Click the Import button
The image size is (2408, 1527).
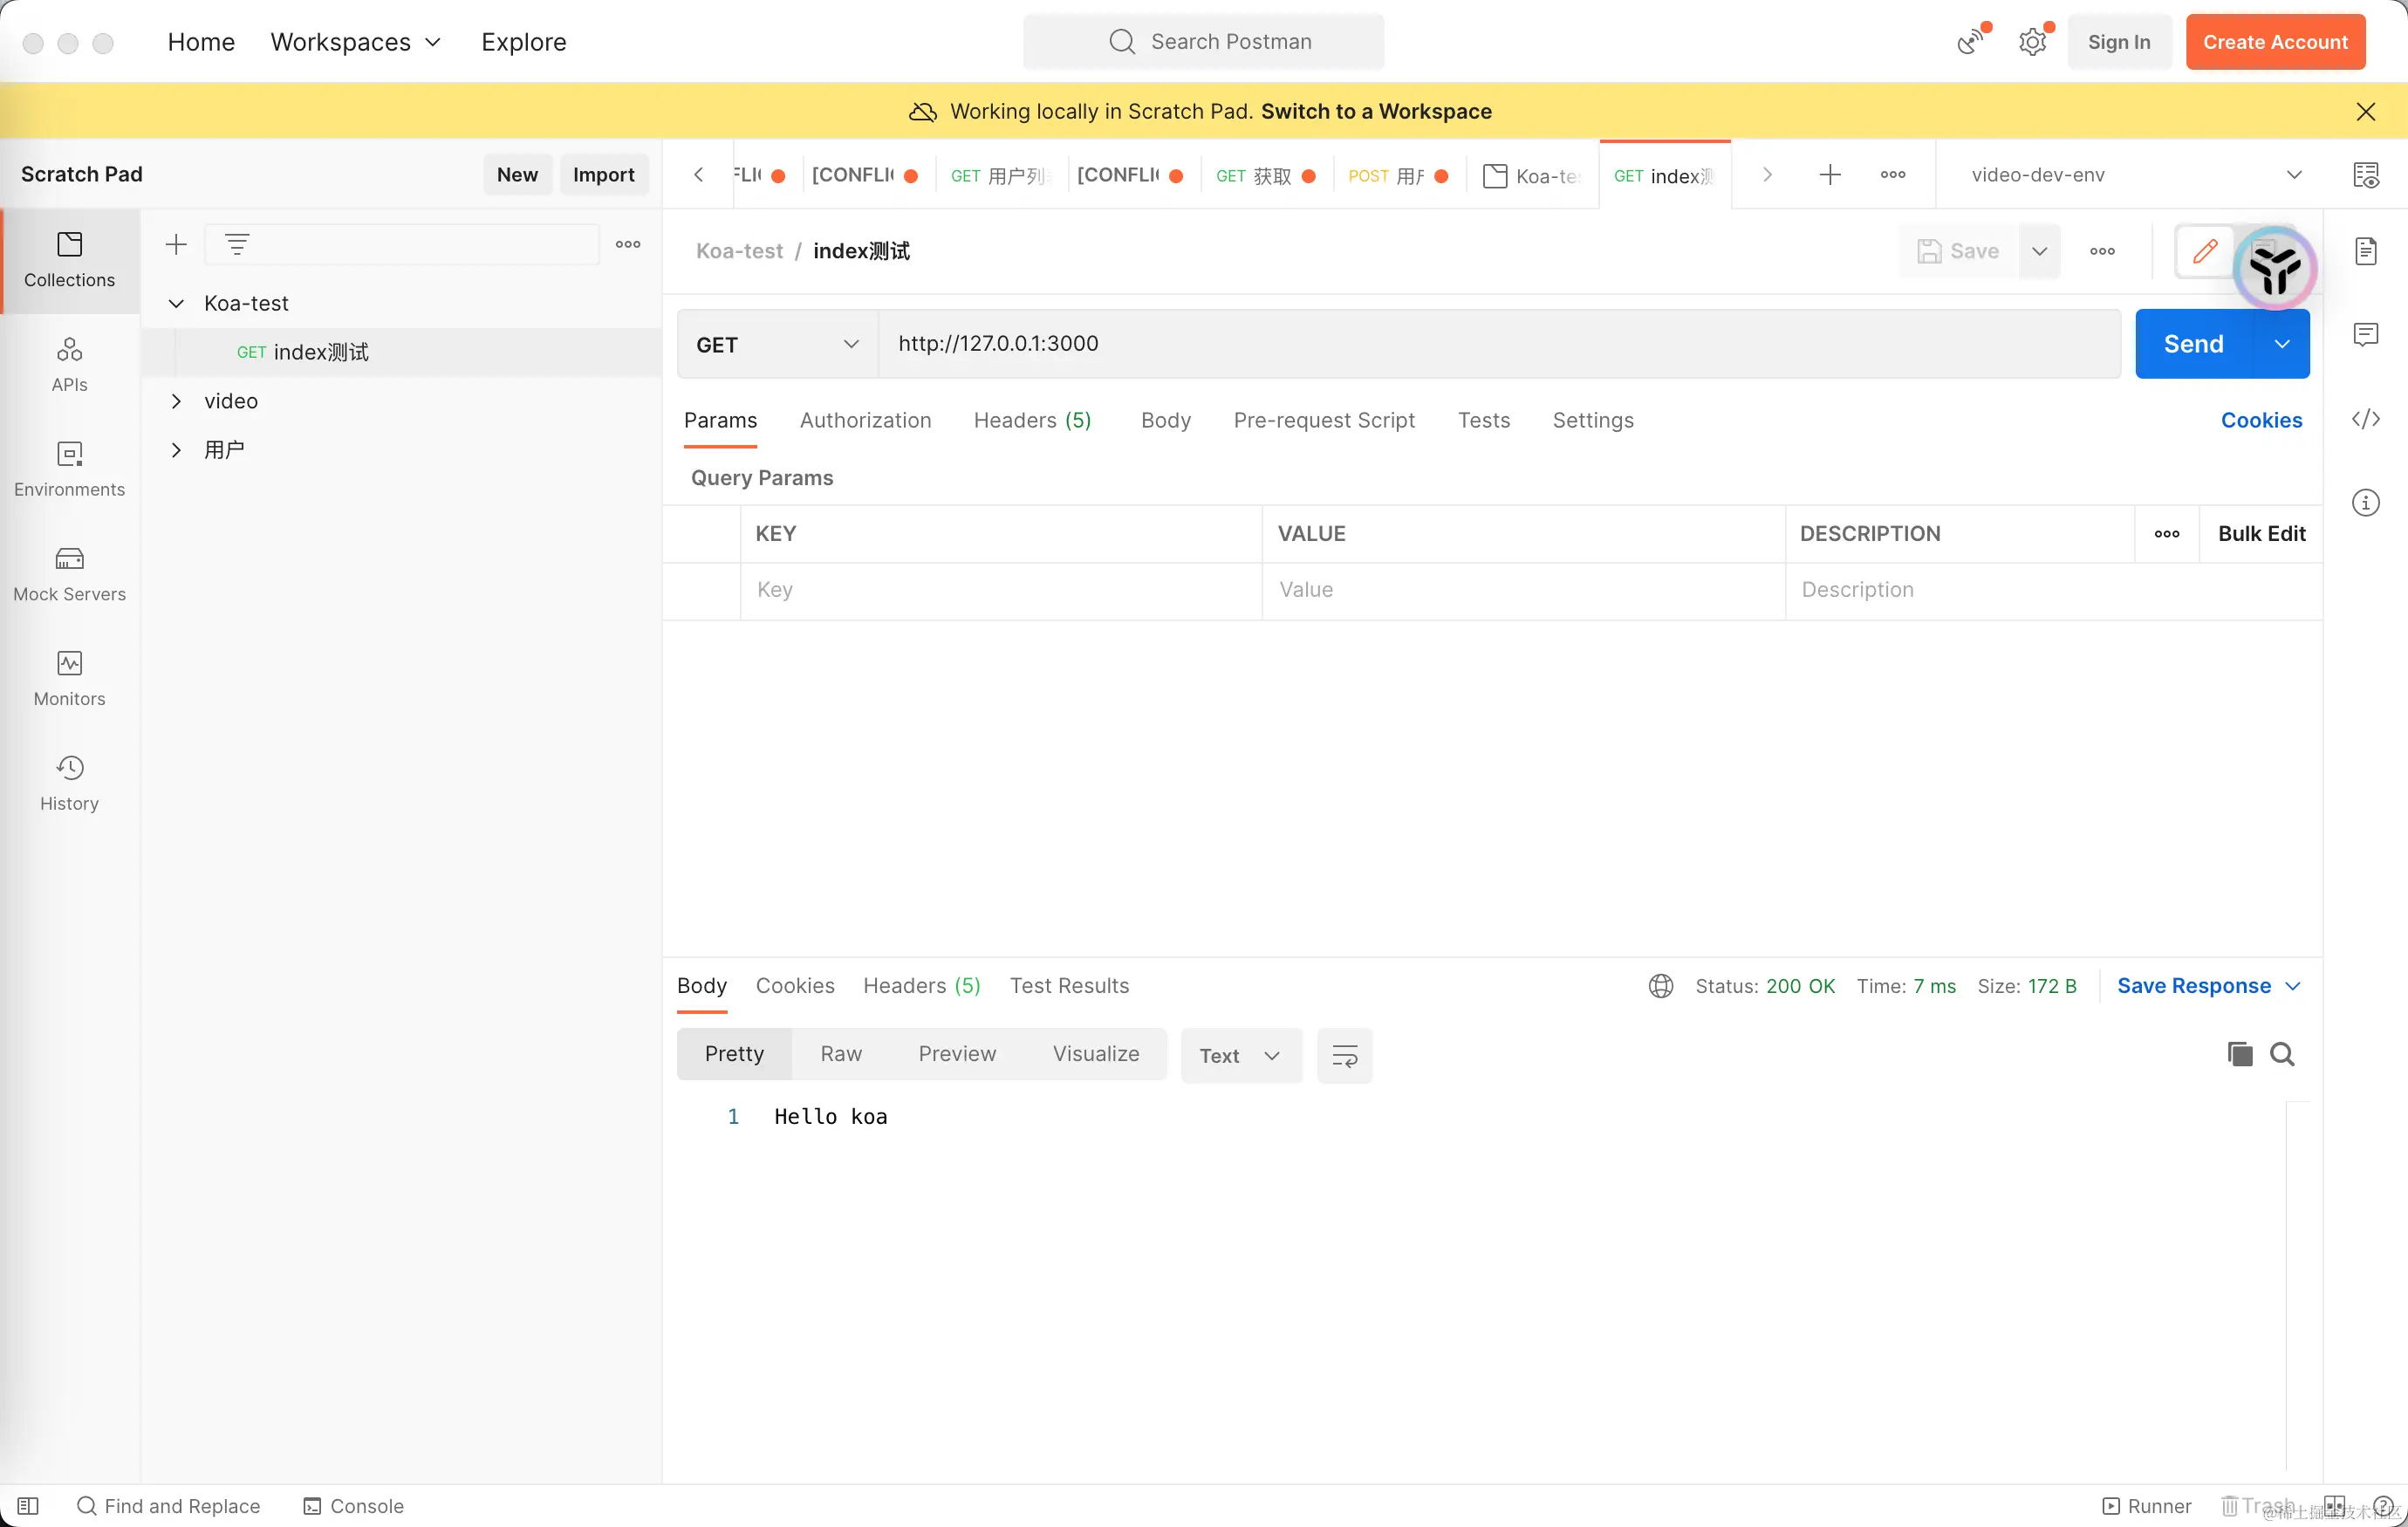pyautogui.click(x=603, y=175)
